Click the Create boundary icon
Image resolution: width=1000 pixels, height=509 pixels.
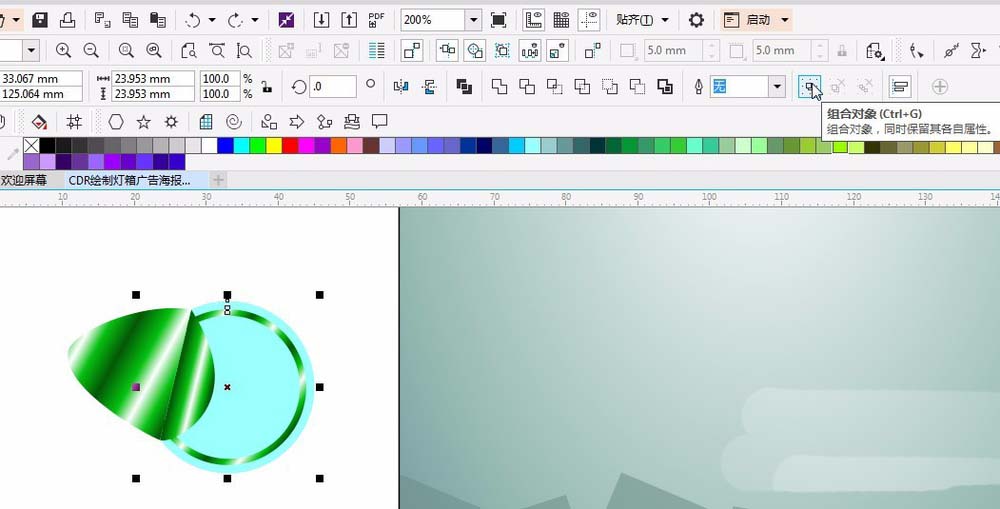pos(665,87)
